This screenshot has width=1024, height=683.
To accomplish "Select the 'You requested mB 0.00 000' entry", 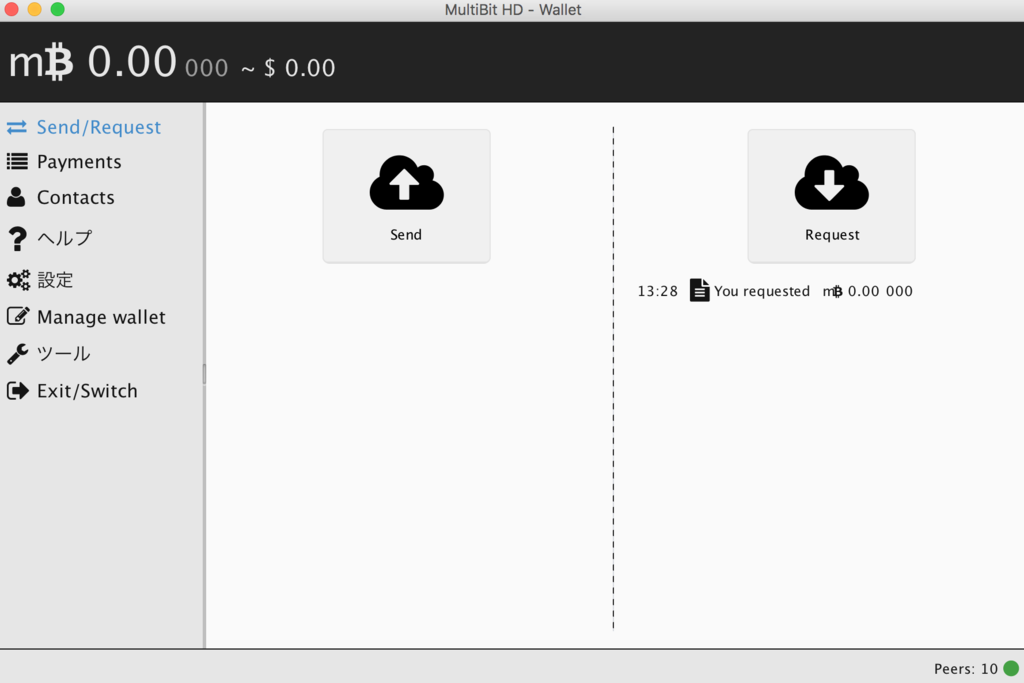I will pos(790,291).
